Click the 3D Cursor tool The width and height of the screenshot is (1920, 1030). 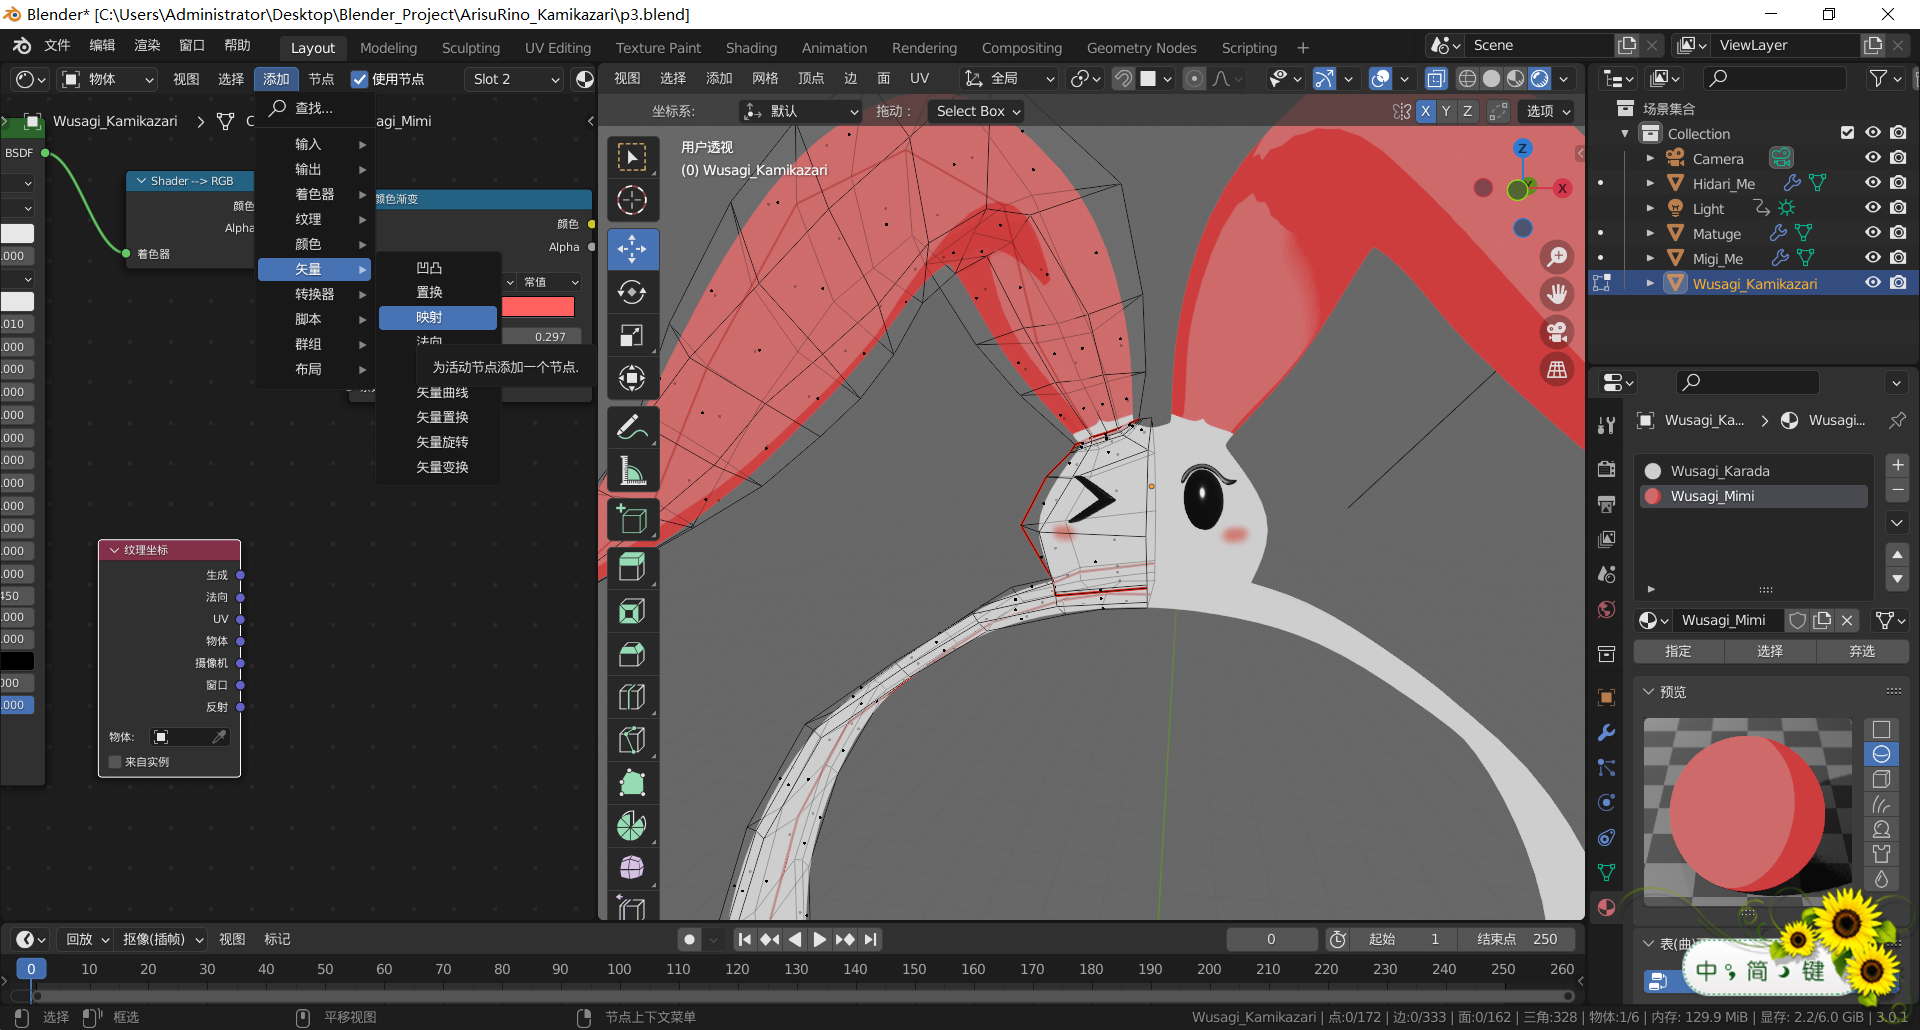pos(632,200)
